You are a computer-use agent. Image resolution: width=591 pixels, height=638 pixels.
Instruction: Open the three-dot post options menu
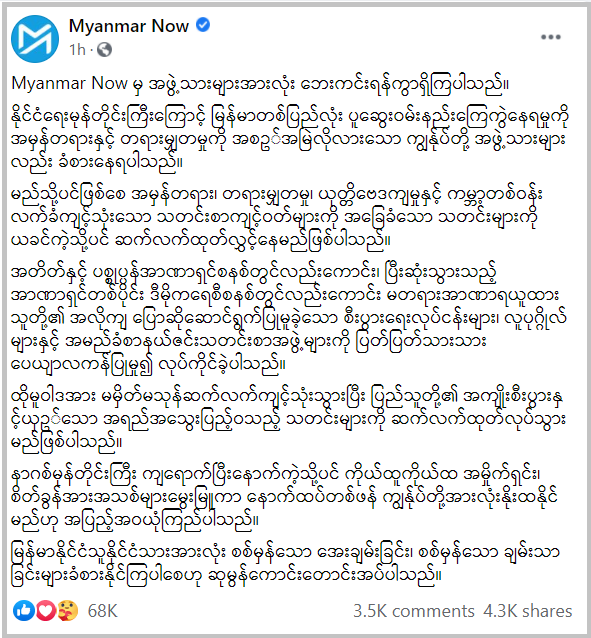click(551, 37)
